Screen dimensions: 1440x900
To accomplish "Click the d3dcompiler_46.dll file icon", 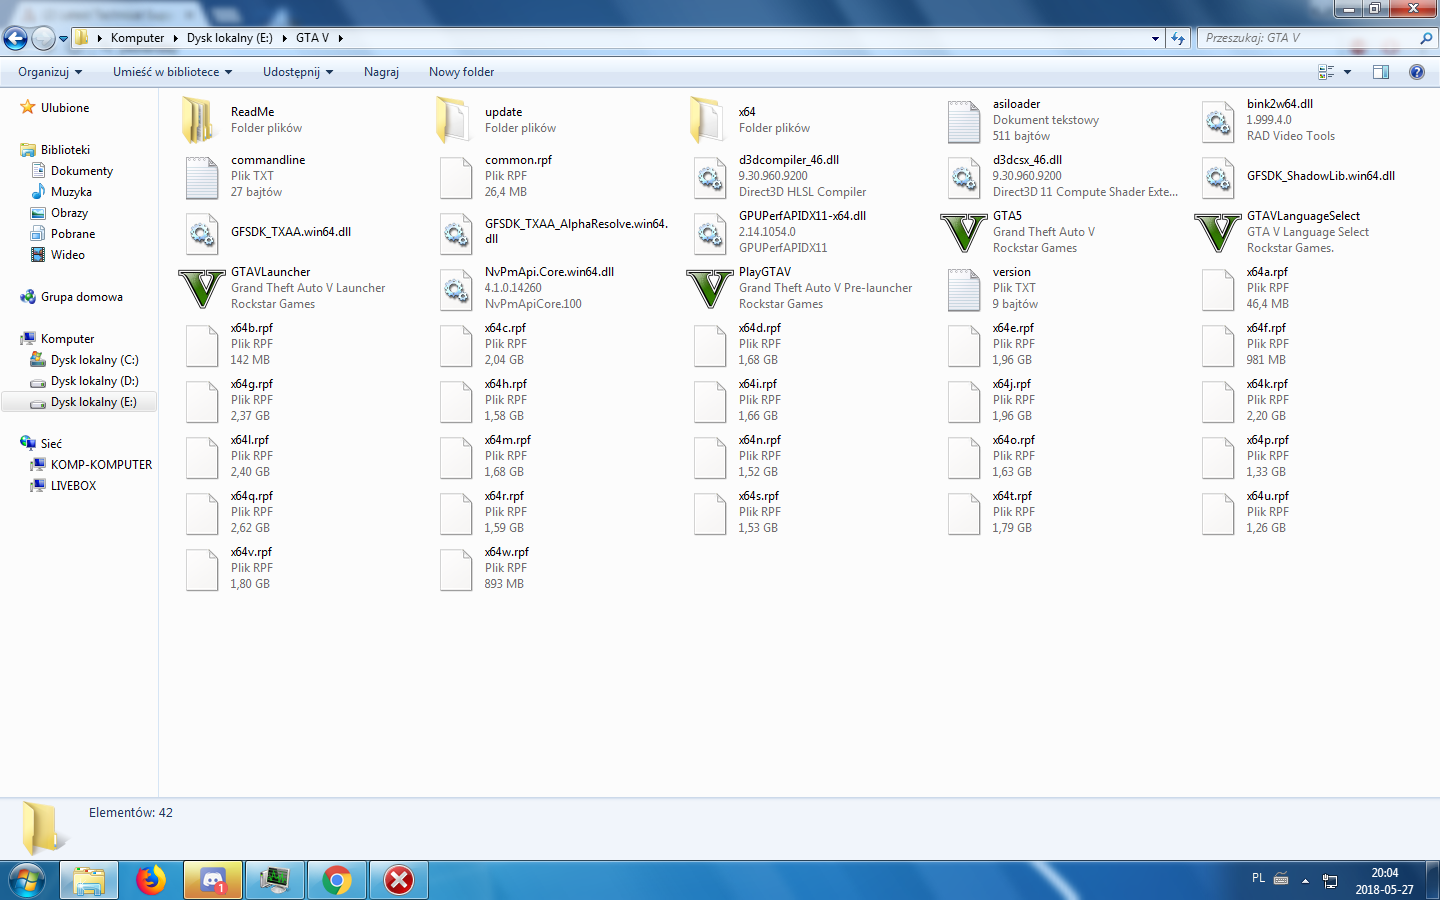I will pyautogui.click(x=710, y=176).
